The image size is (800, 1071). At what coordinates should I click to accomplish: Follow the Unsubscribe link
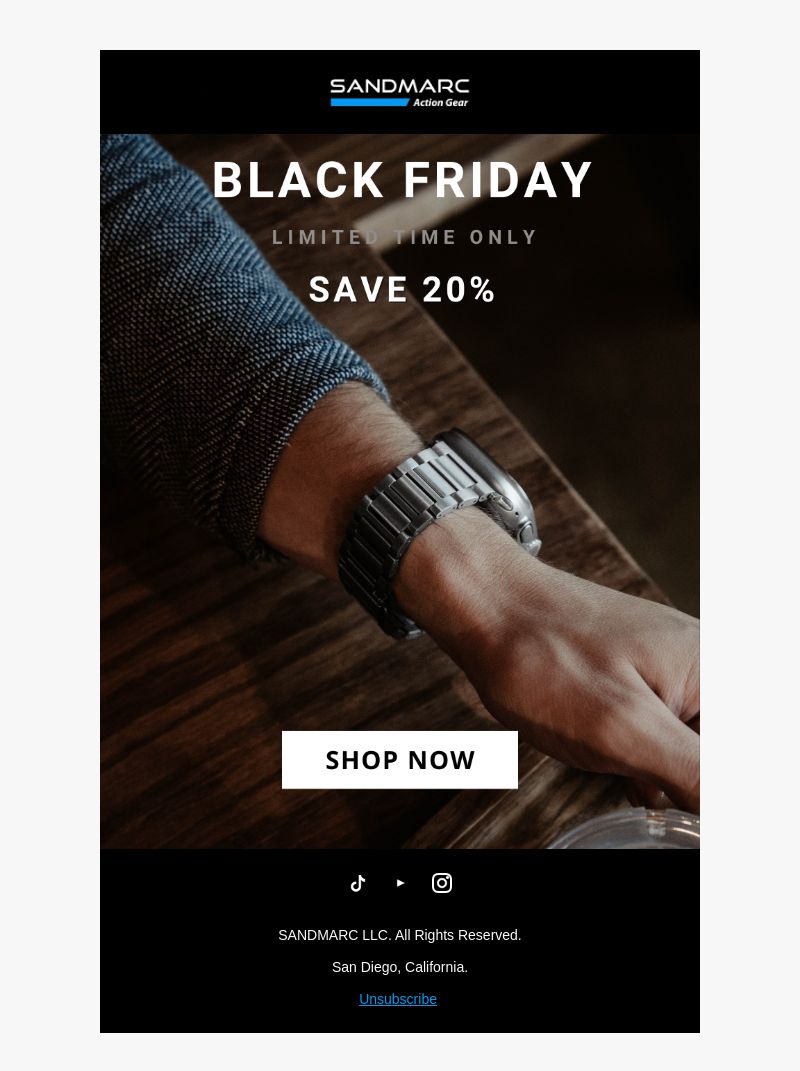(398, 999)
